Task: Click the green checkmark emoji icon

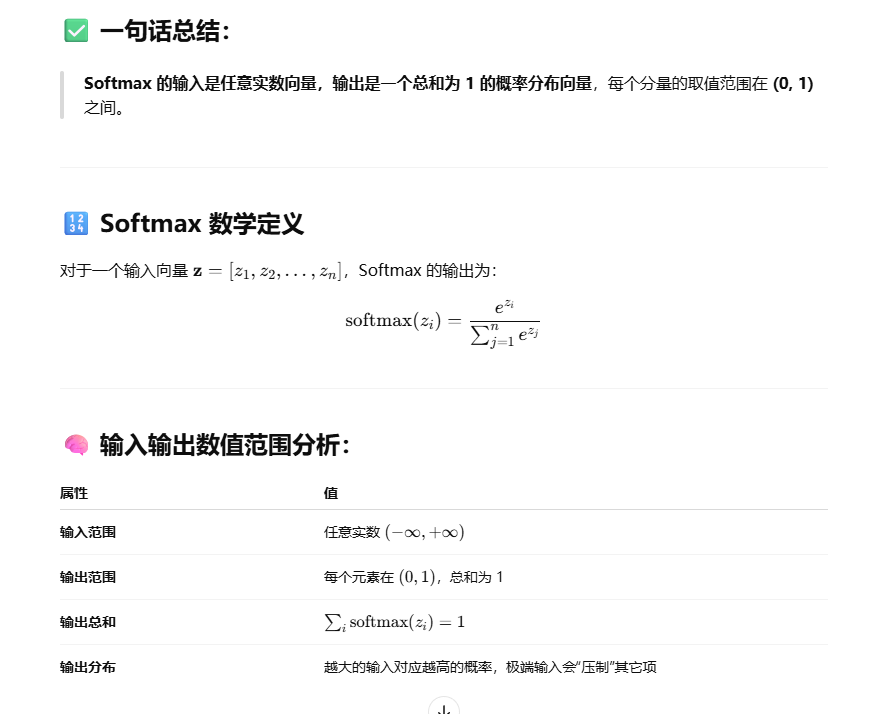Action: click(x=76, y=31)
